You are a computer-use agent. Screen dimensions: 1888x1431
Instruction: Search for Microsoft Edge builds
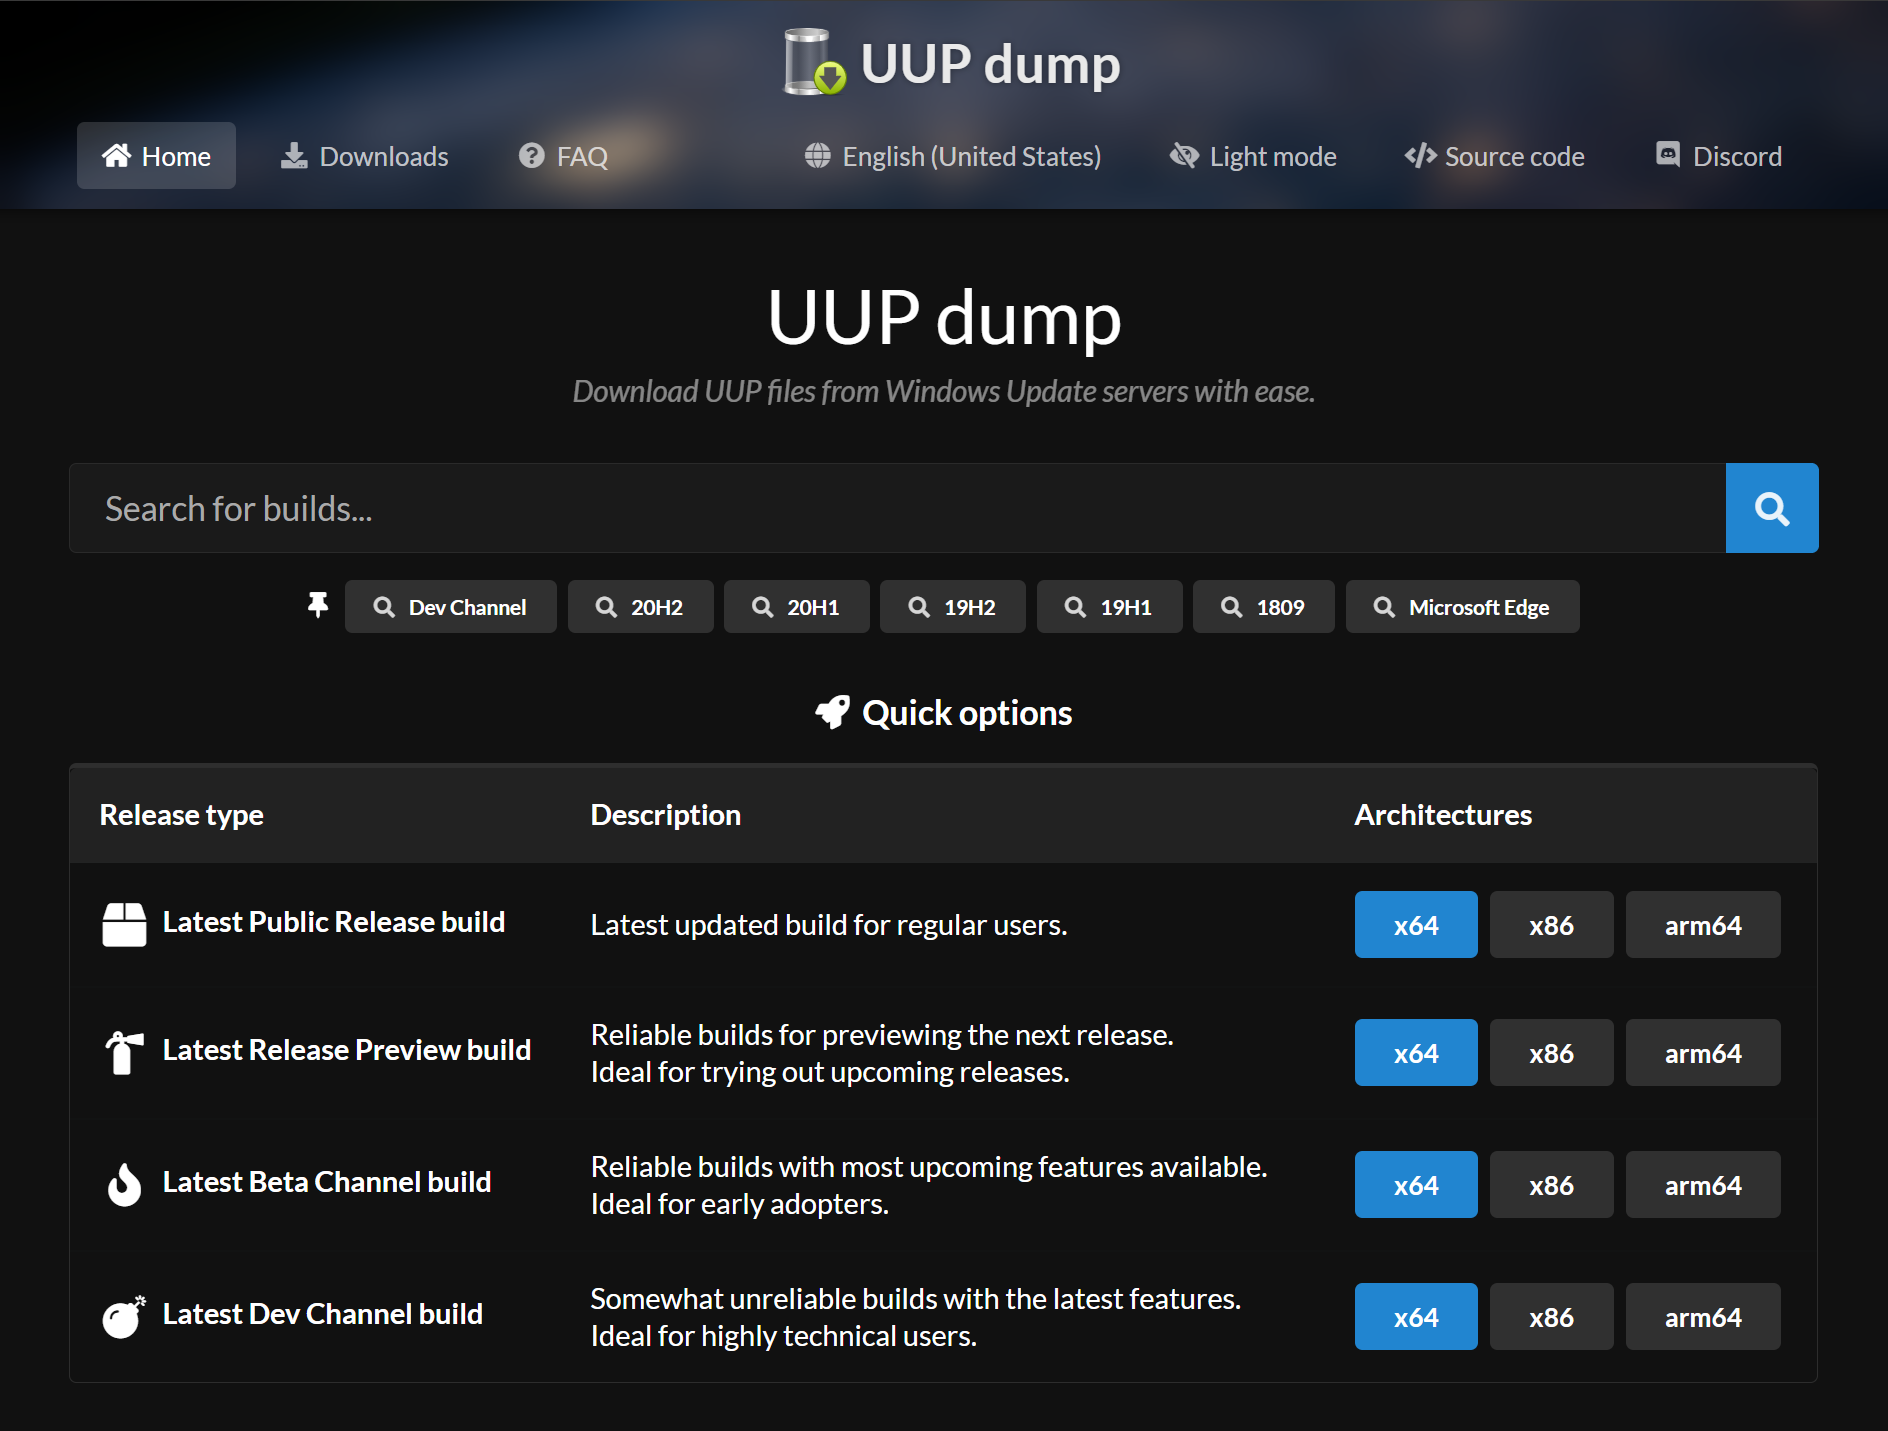click(x=1462, y=607)
